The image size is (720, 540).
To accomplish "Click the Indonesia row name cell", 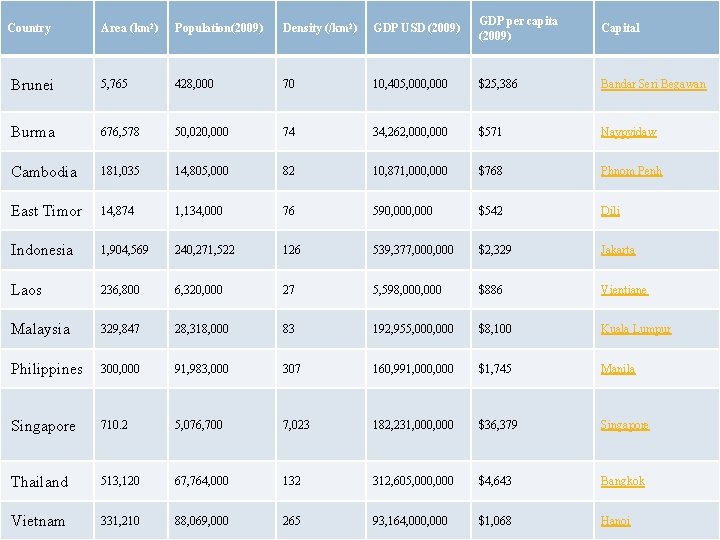I will (42, 250).
